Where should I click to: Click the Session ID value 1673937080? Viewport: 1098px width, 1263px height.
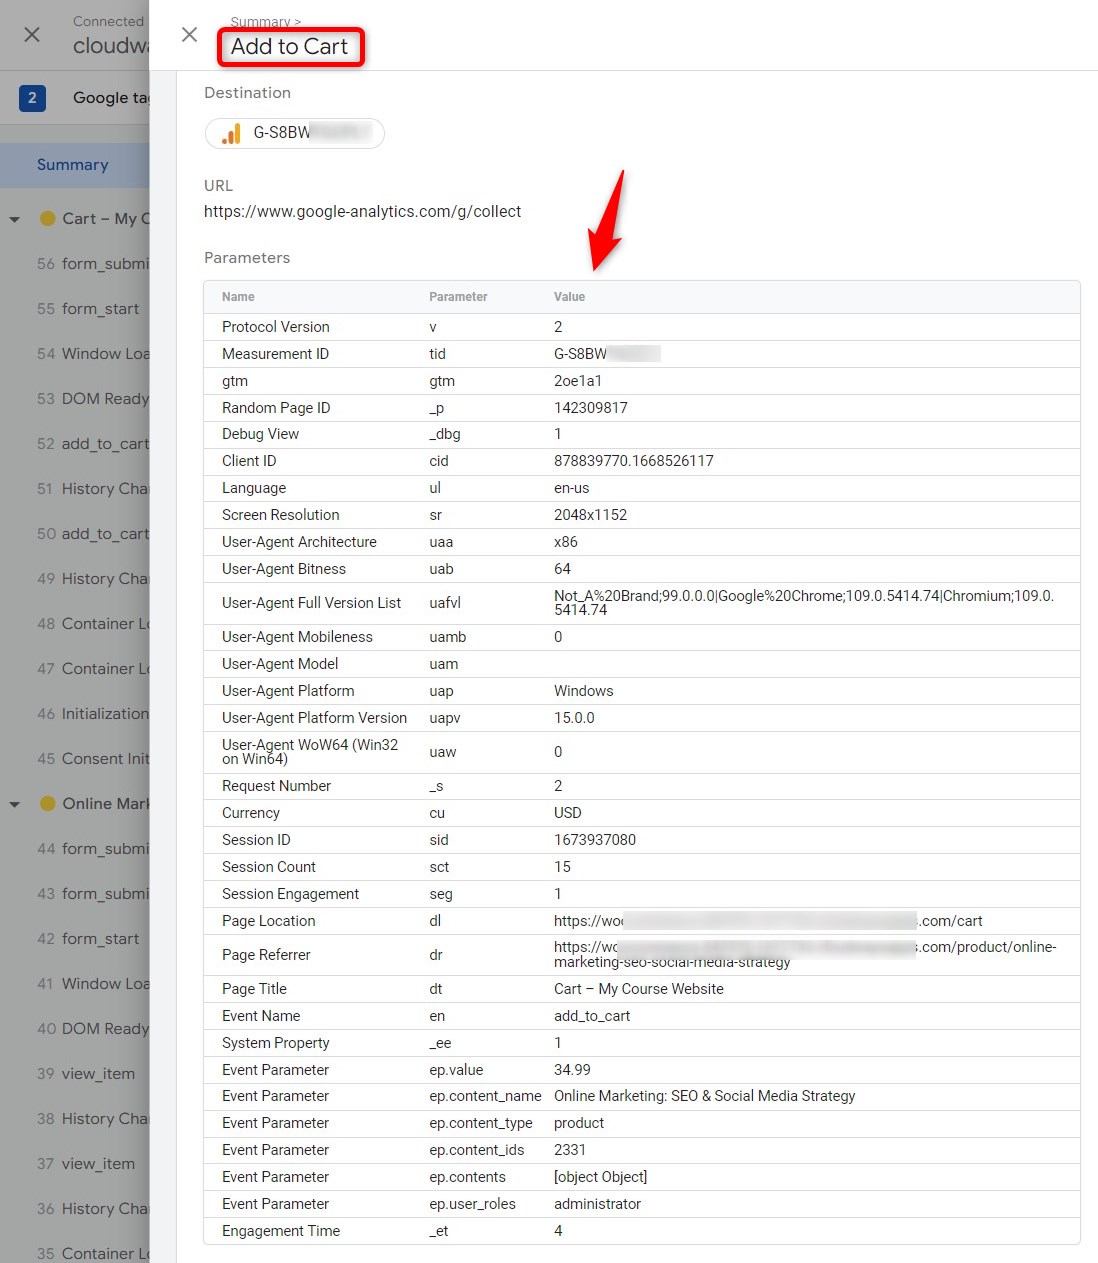[595, 840]
